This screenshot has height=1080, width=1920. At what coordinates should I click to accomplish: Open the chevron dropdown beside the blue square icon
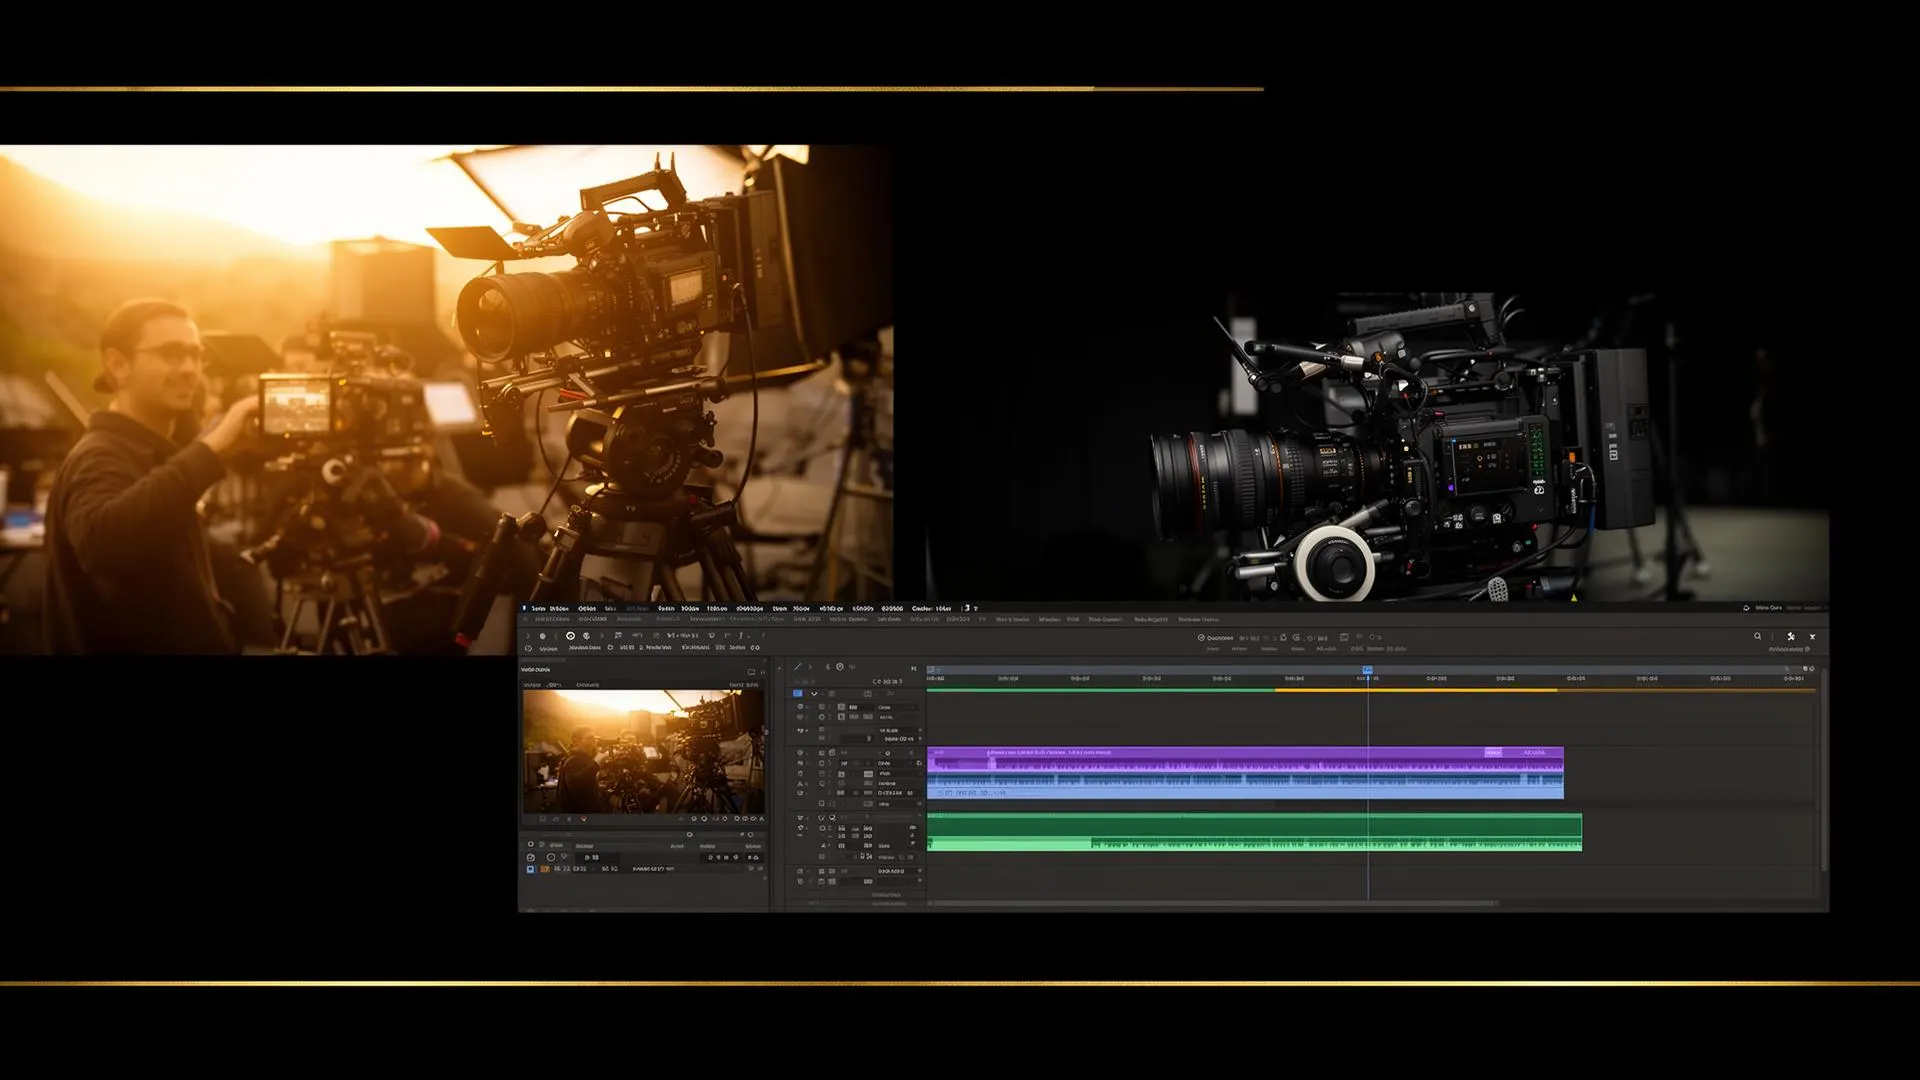(x=814, y=693)
